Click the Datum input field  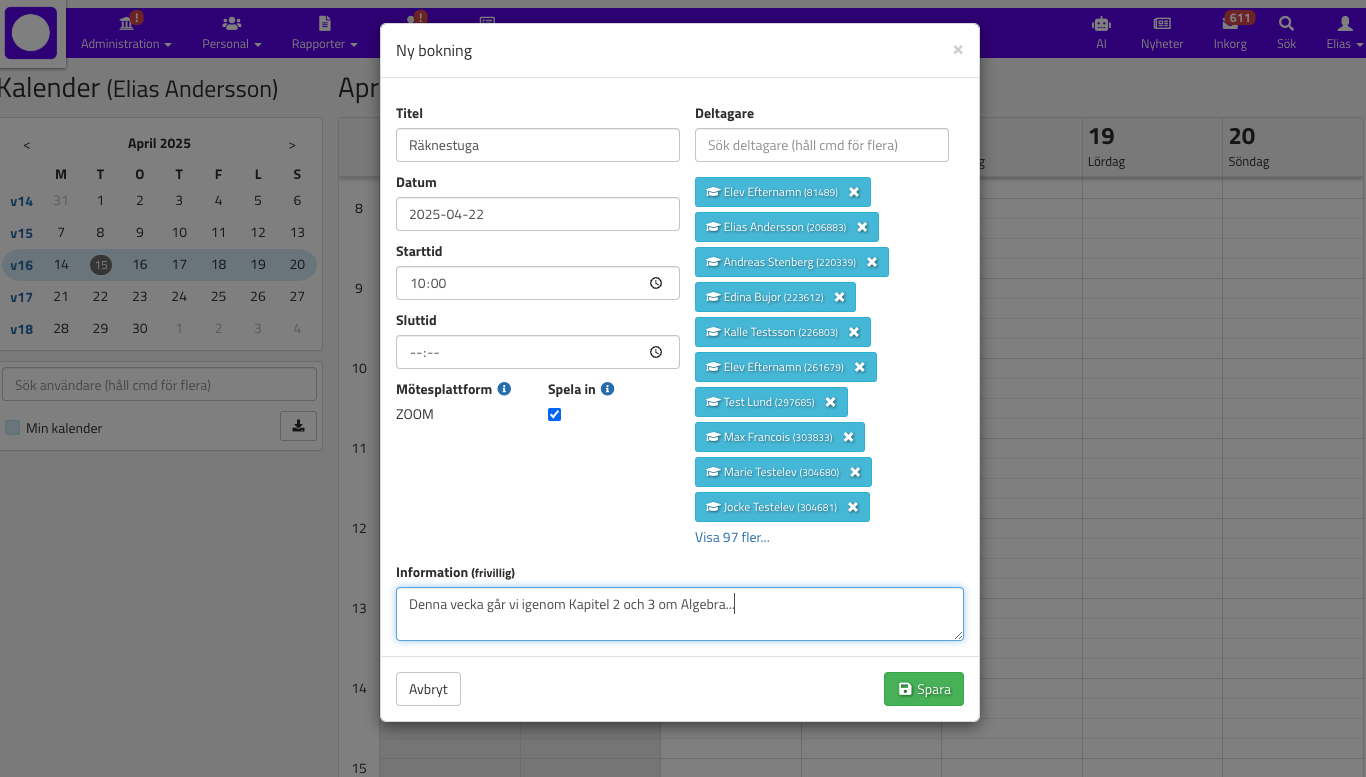point(538,214)
